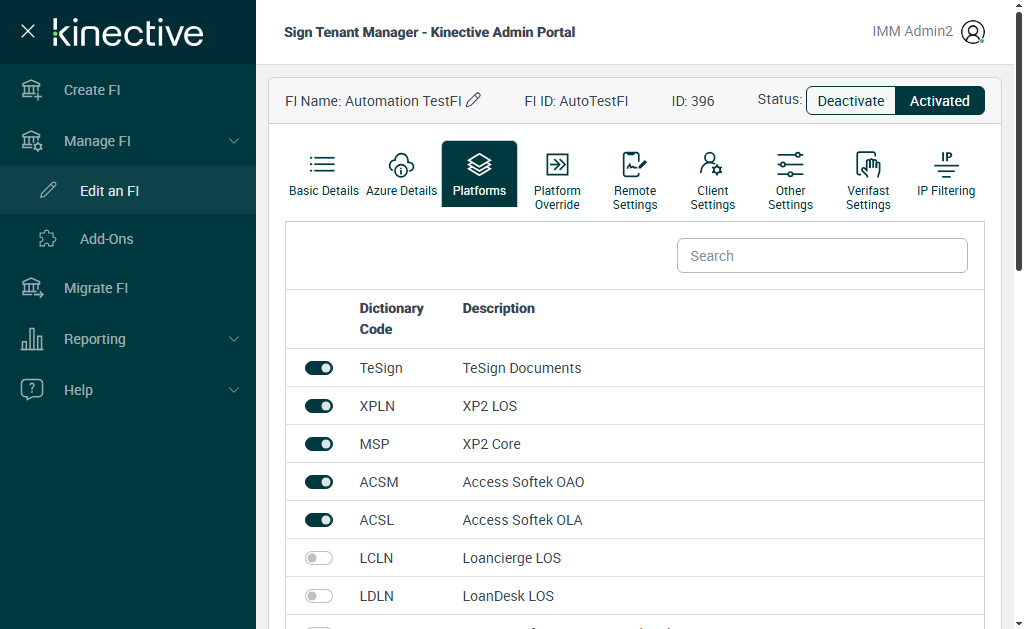Turn off the Access Softek OAO toggle

pyautogui.click(x=319, y=482)
